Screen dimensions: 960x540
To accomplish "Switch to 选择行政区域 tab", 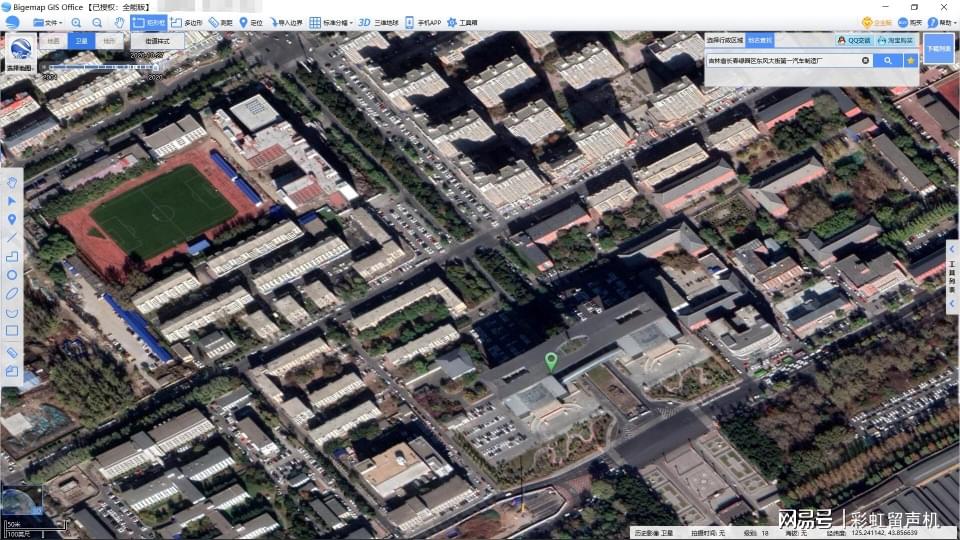I will coord(725,41).
